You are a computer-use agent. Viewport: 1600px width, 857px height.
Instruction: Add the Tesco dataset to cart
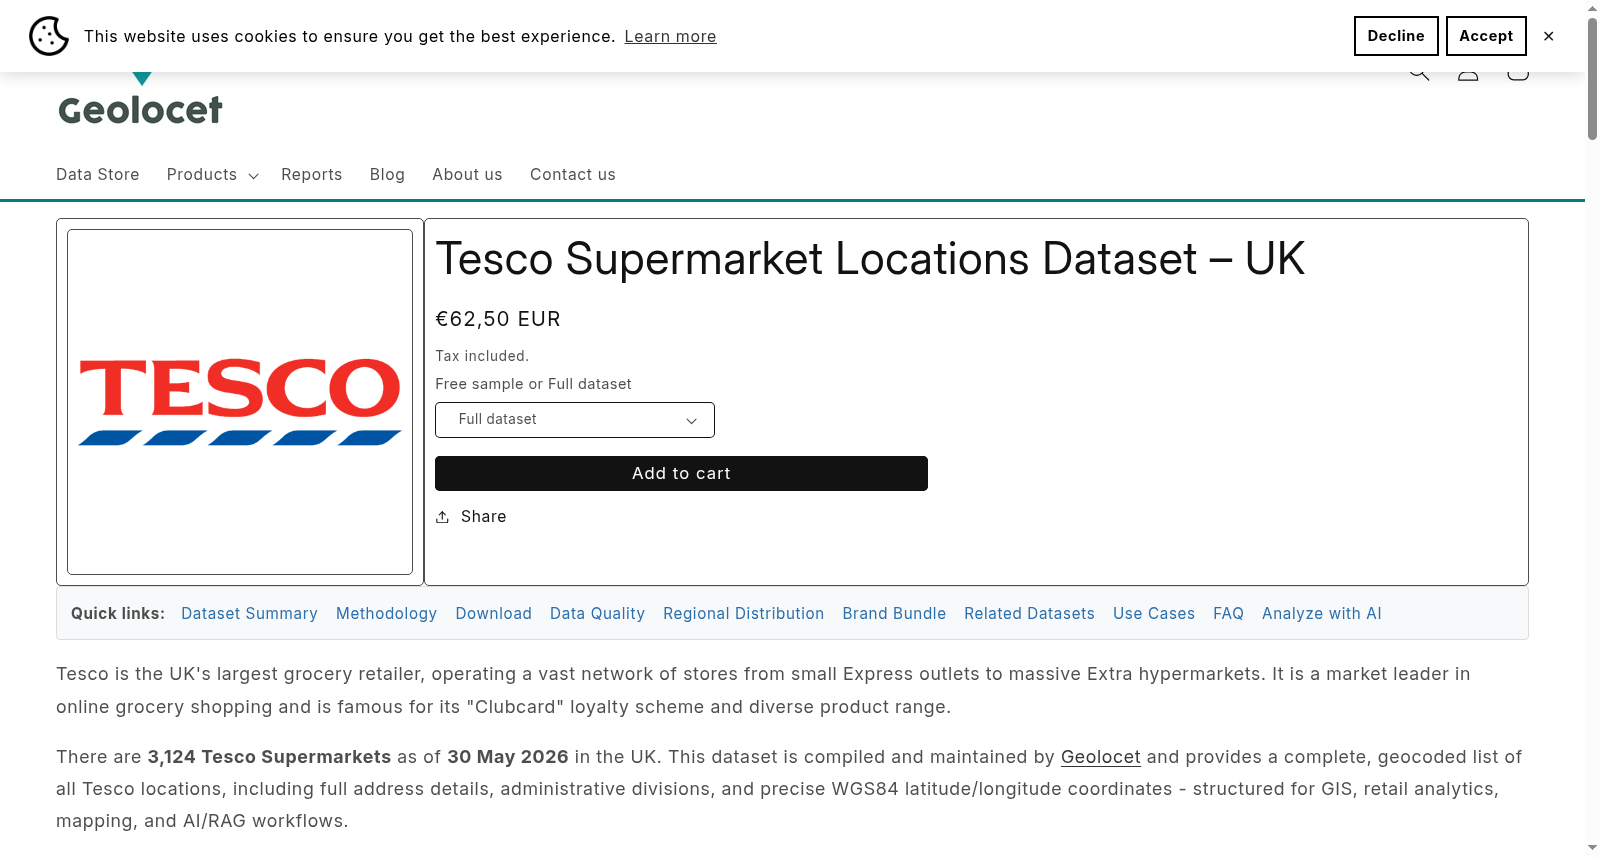681,474
